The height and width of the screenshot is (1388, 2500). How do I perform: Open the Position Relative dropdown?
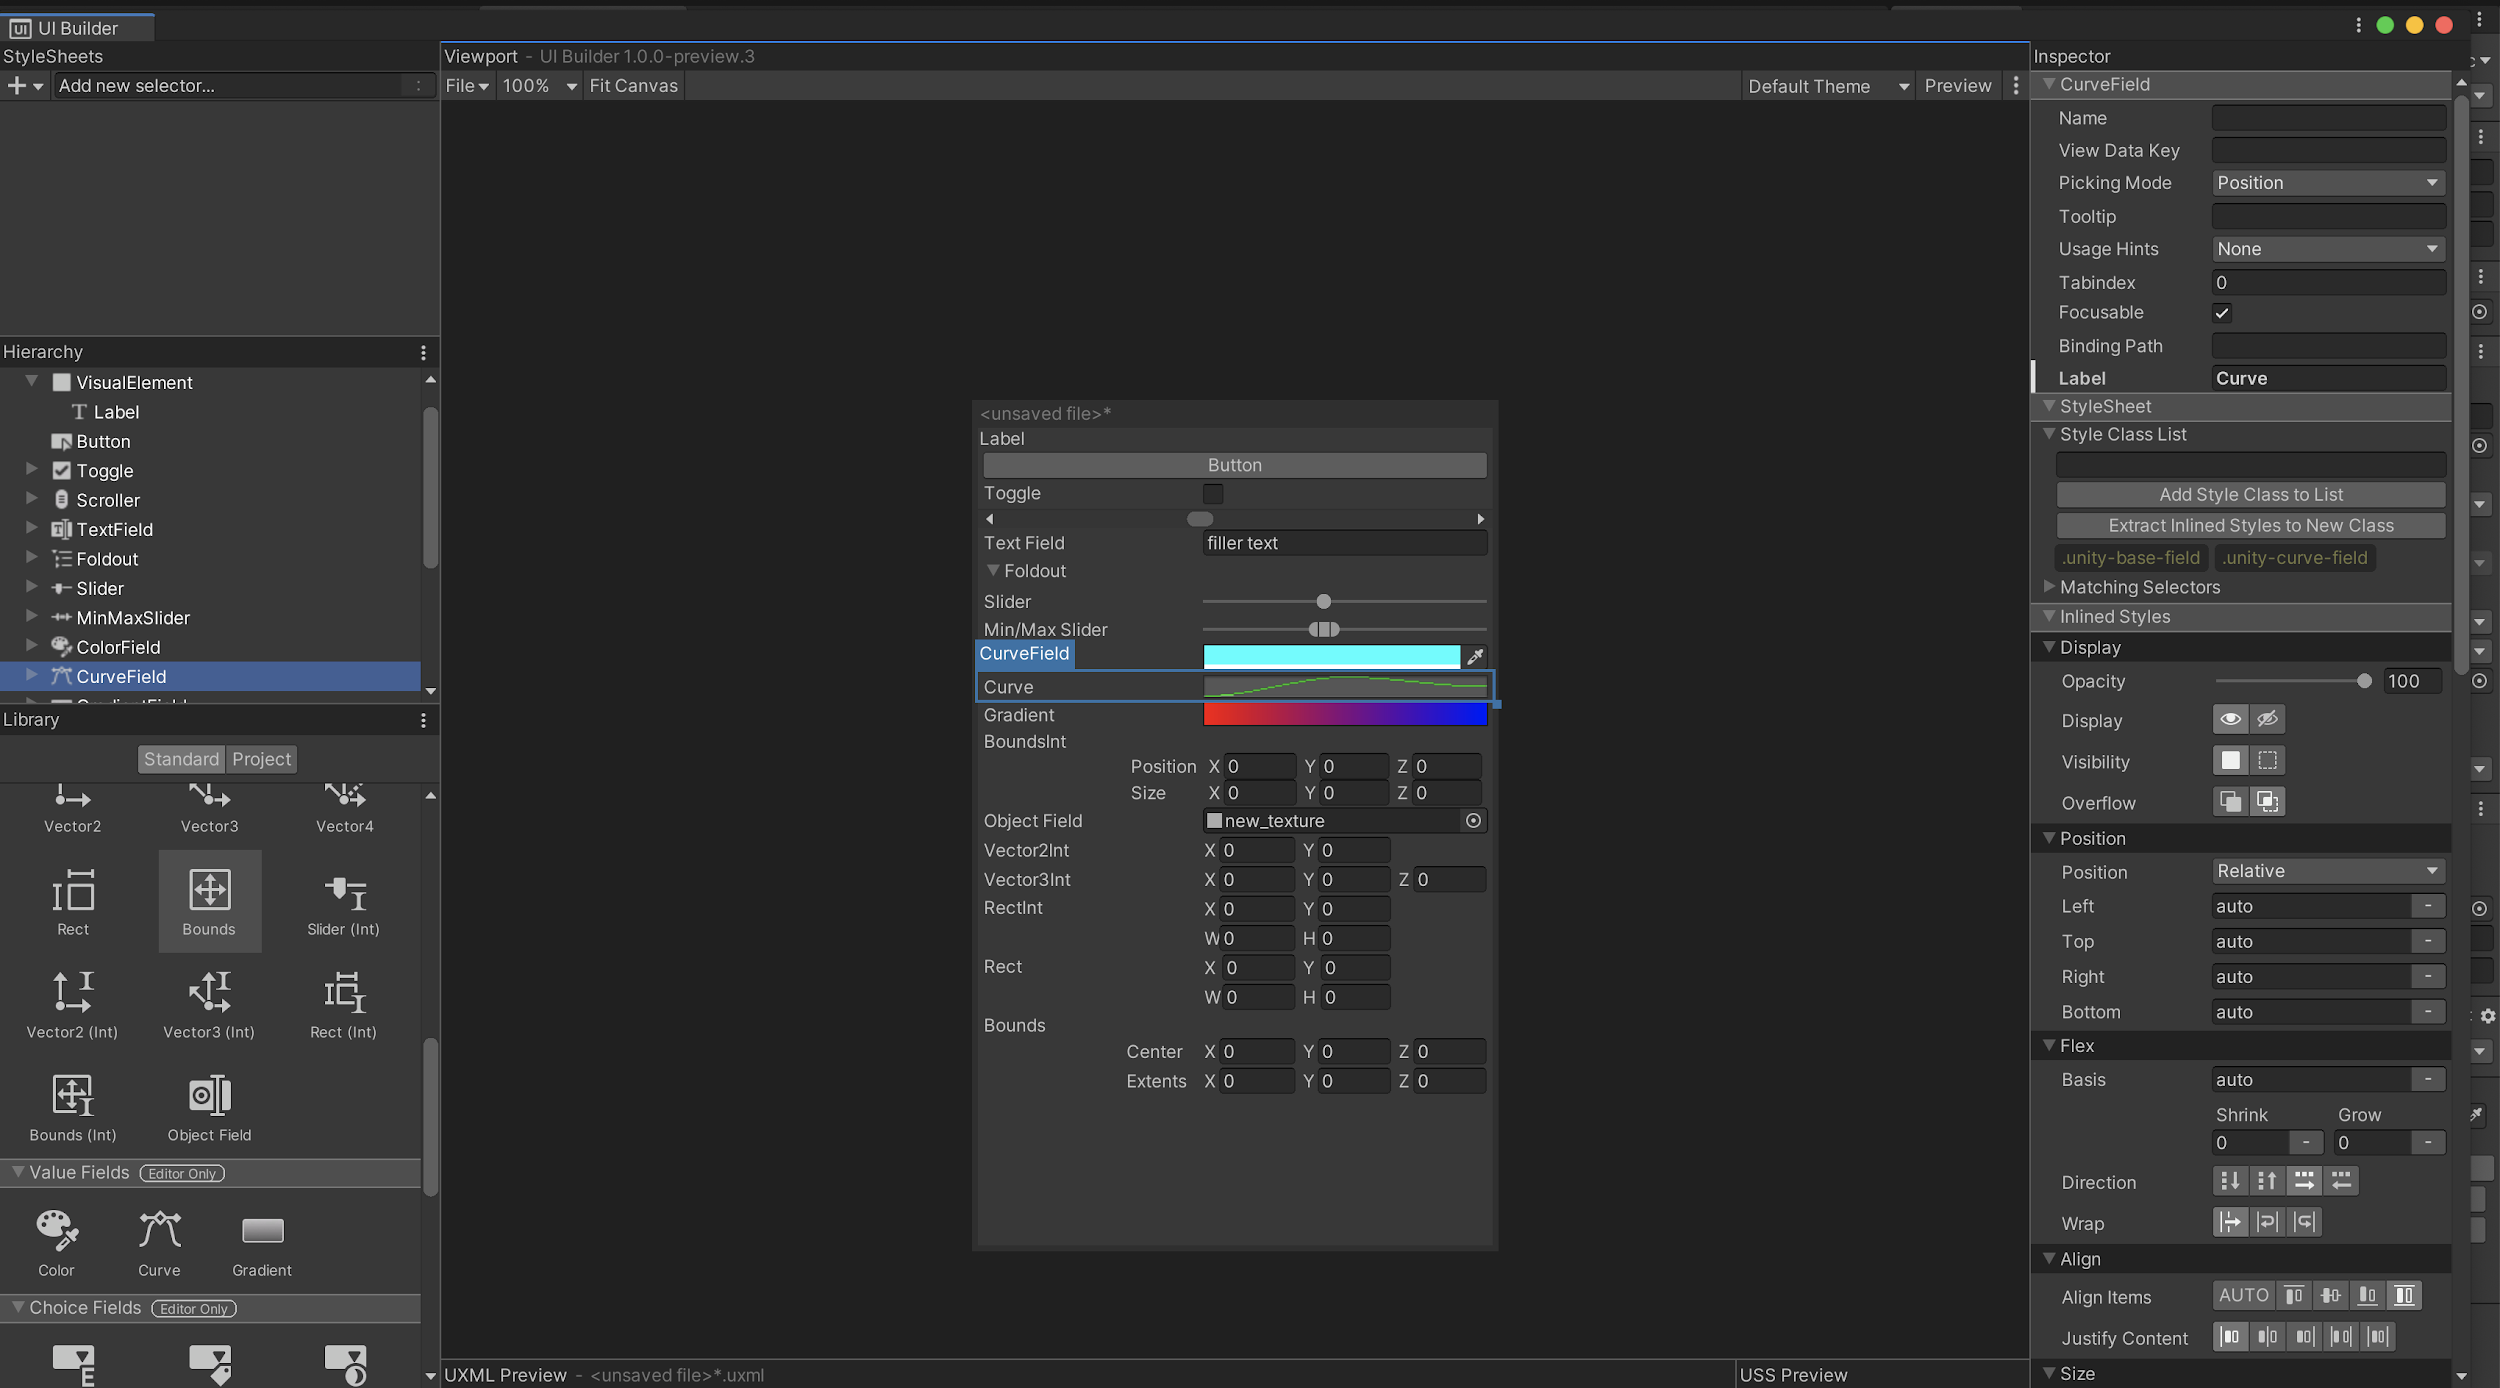point(2328,871)
